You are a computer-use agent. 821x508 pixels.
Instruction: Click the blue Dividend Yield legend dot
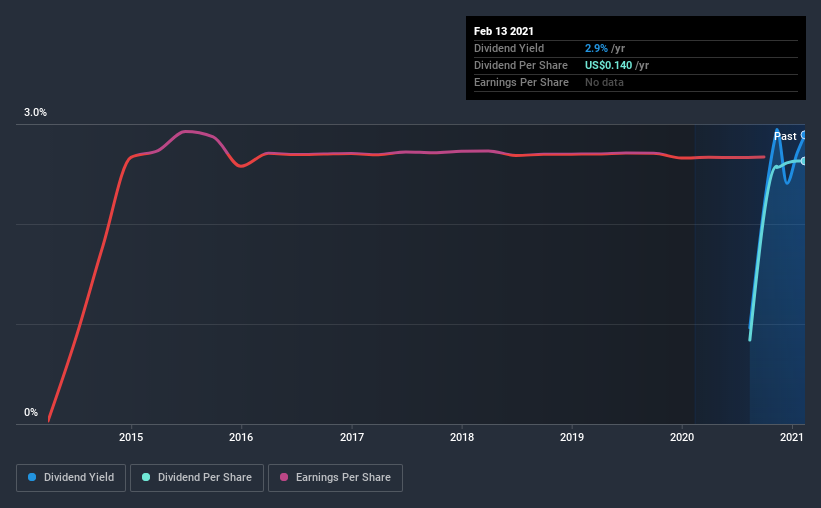coord(32,477)
